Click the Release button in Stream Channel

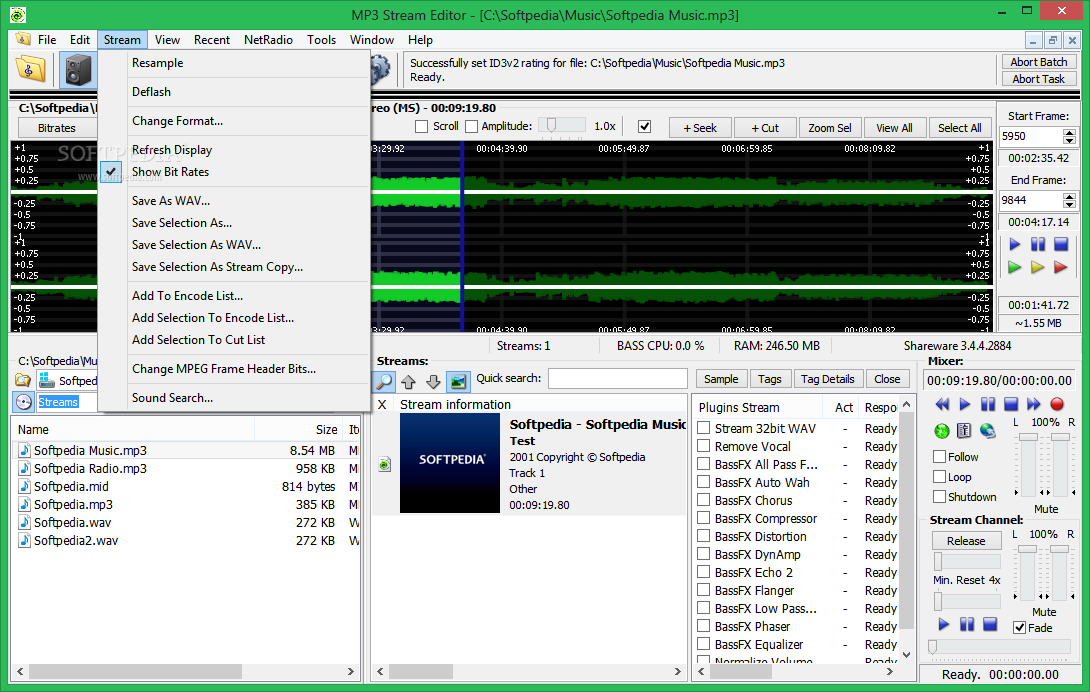[x=966, y=541]
